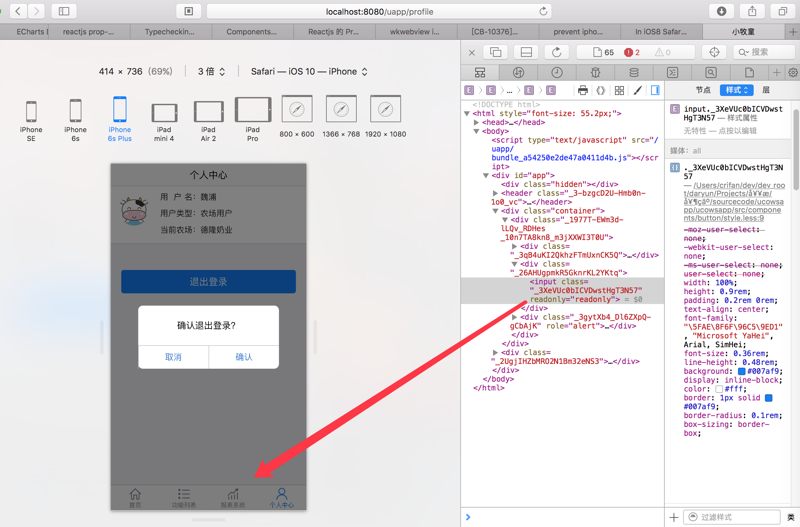The width and height of the screenshot is (800, 527).
Task: Show all tabs overview
Action: point(783,11)
